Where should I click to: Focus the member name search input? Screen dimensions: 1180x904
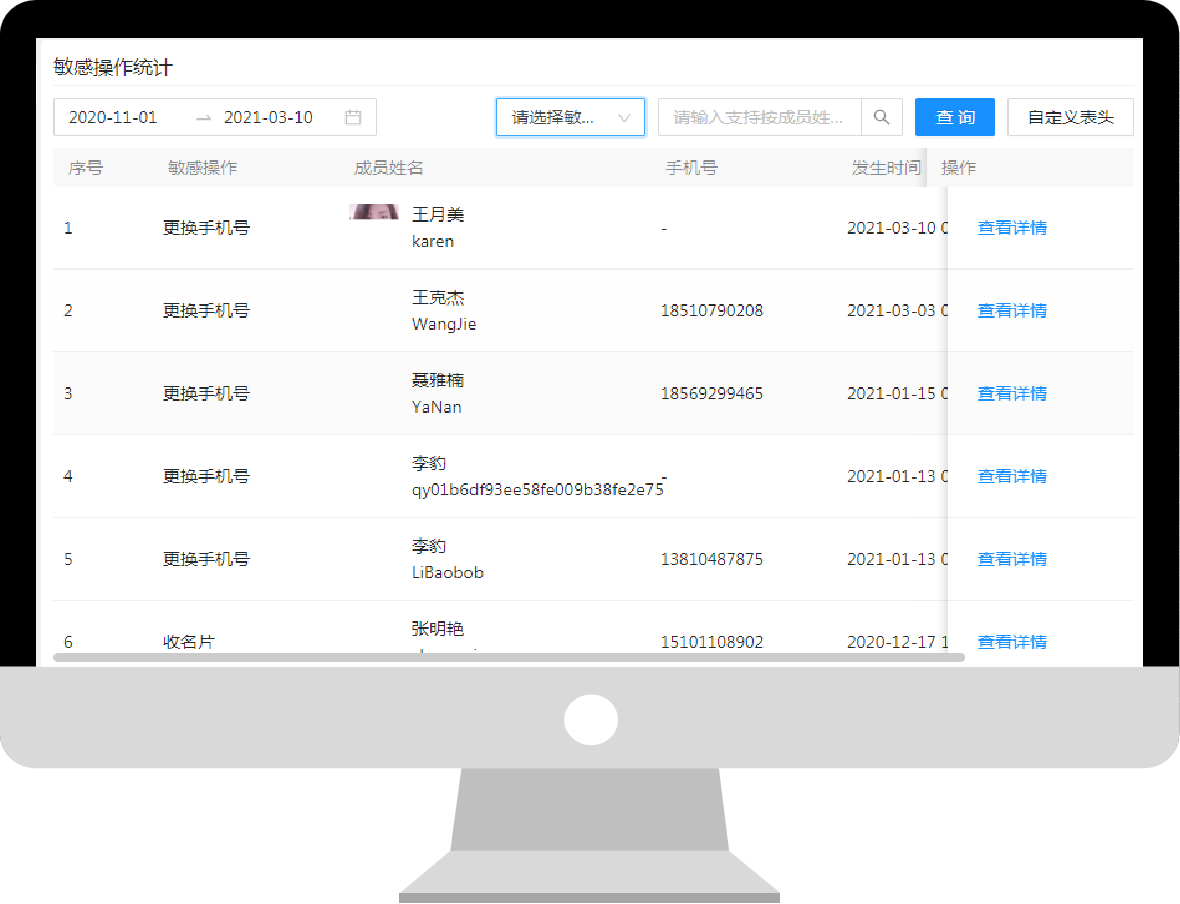click(758, 117)
